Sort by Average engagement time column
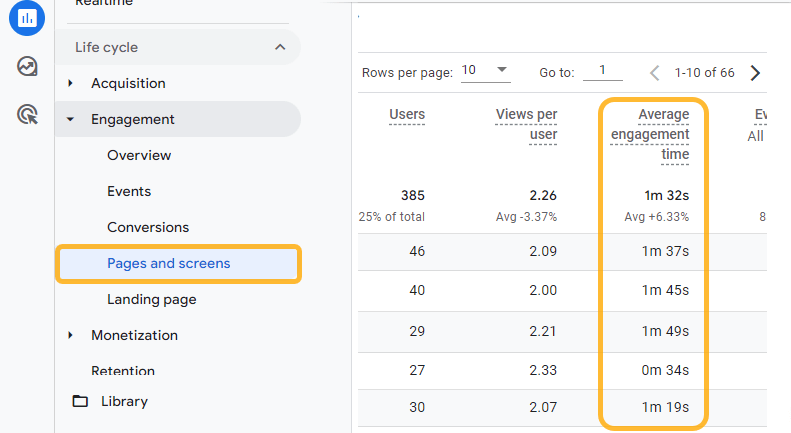 click(652, 134)
